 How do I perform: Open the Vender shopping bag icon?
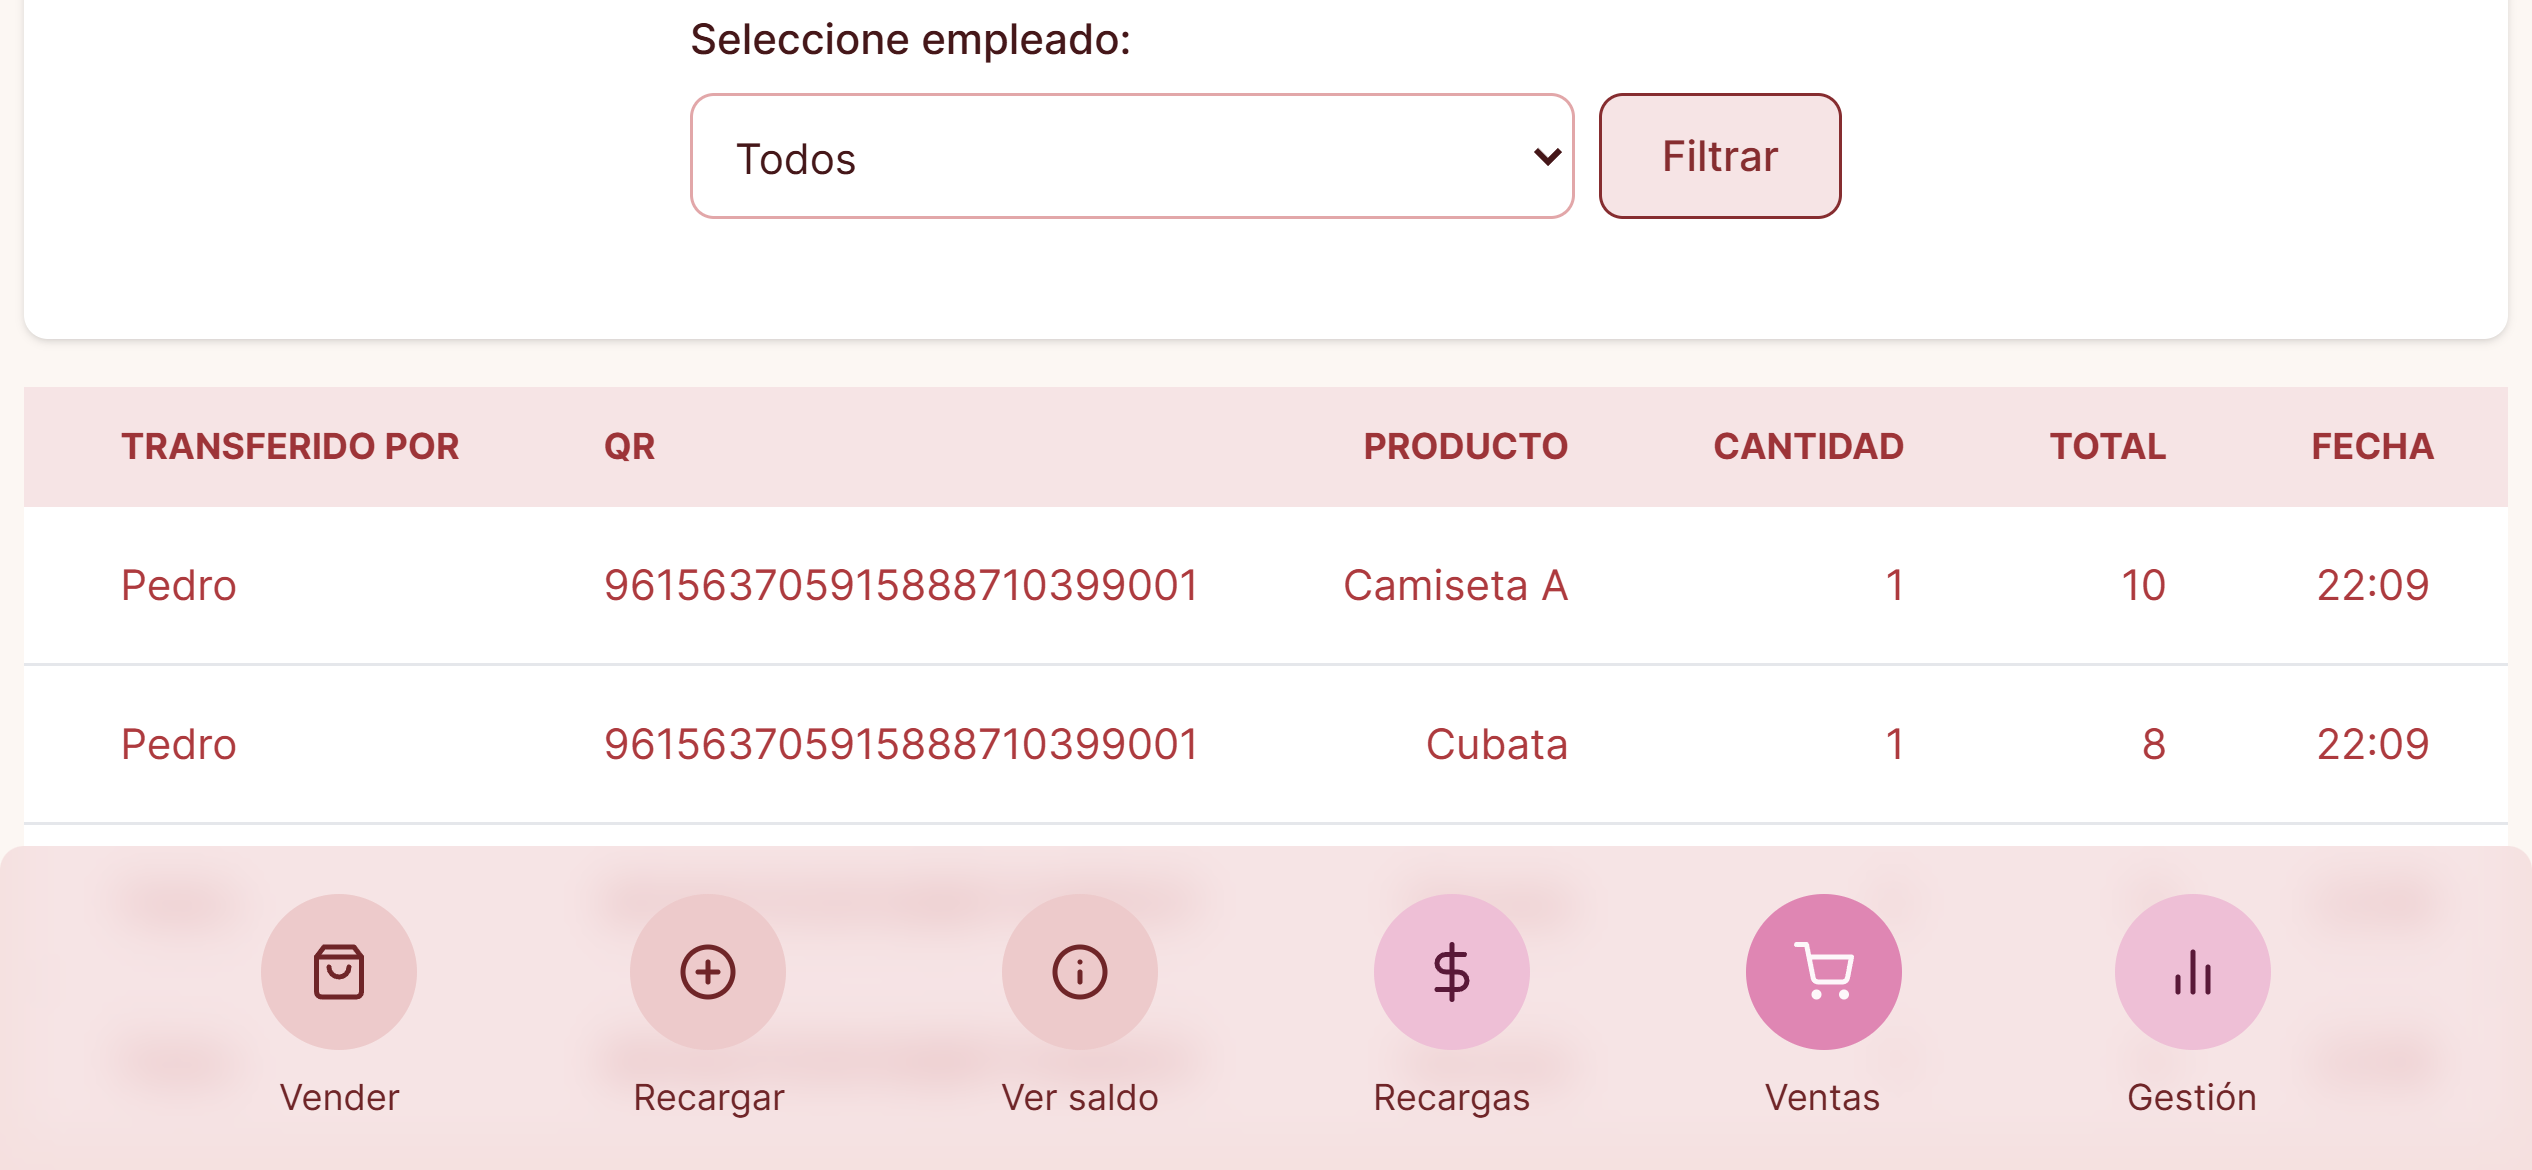tap(339, 971)
